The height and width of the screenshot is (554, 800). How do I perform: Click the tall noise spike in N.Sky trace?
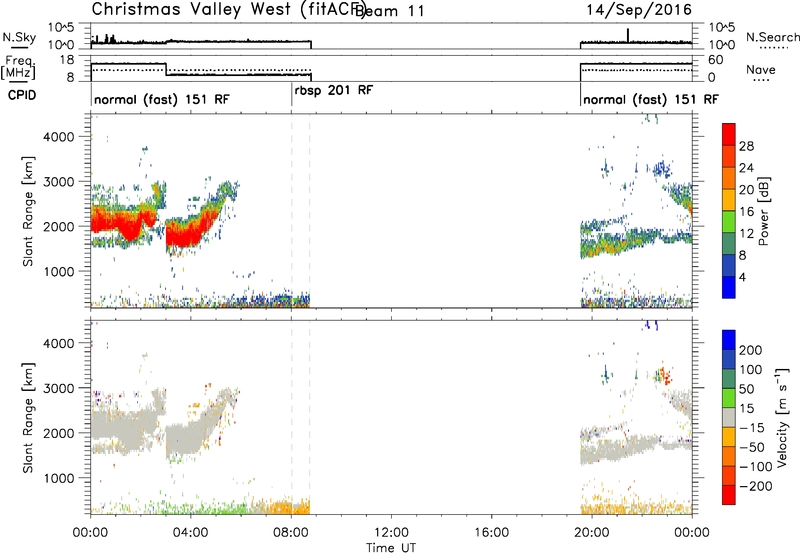point(628,35)
